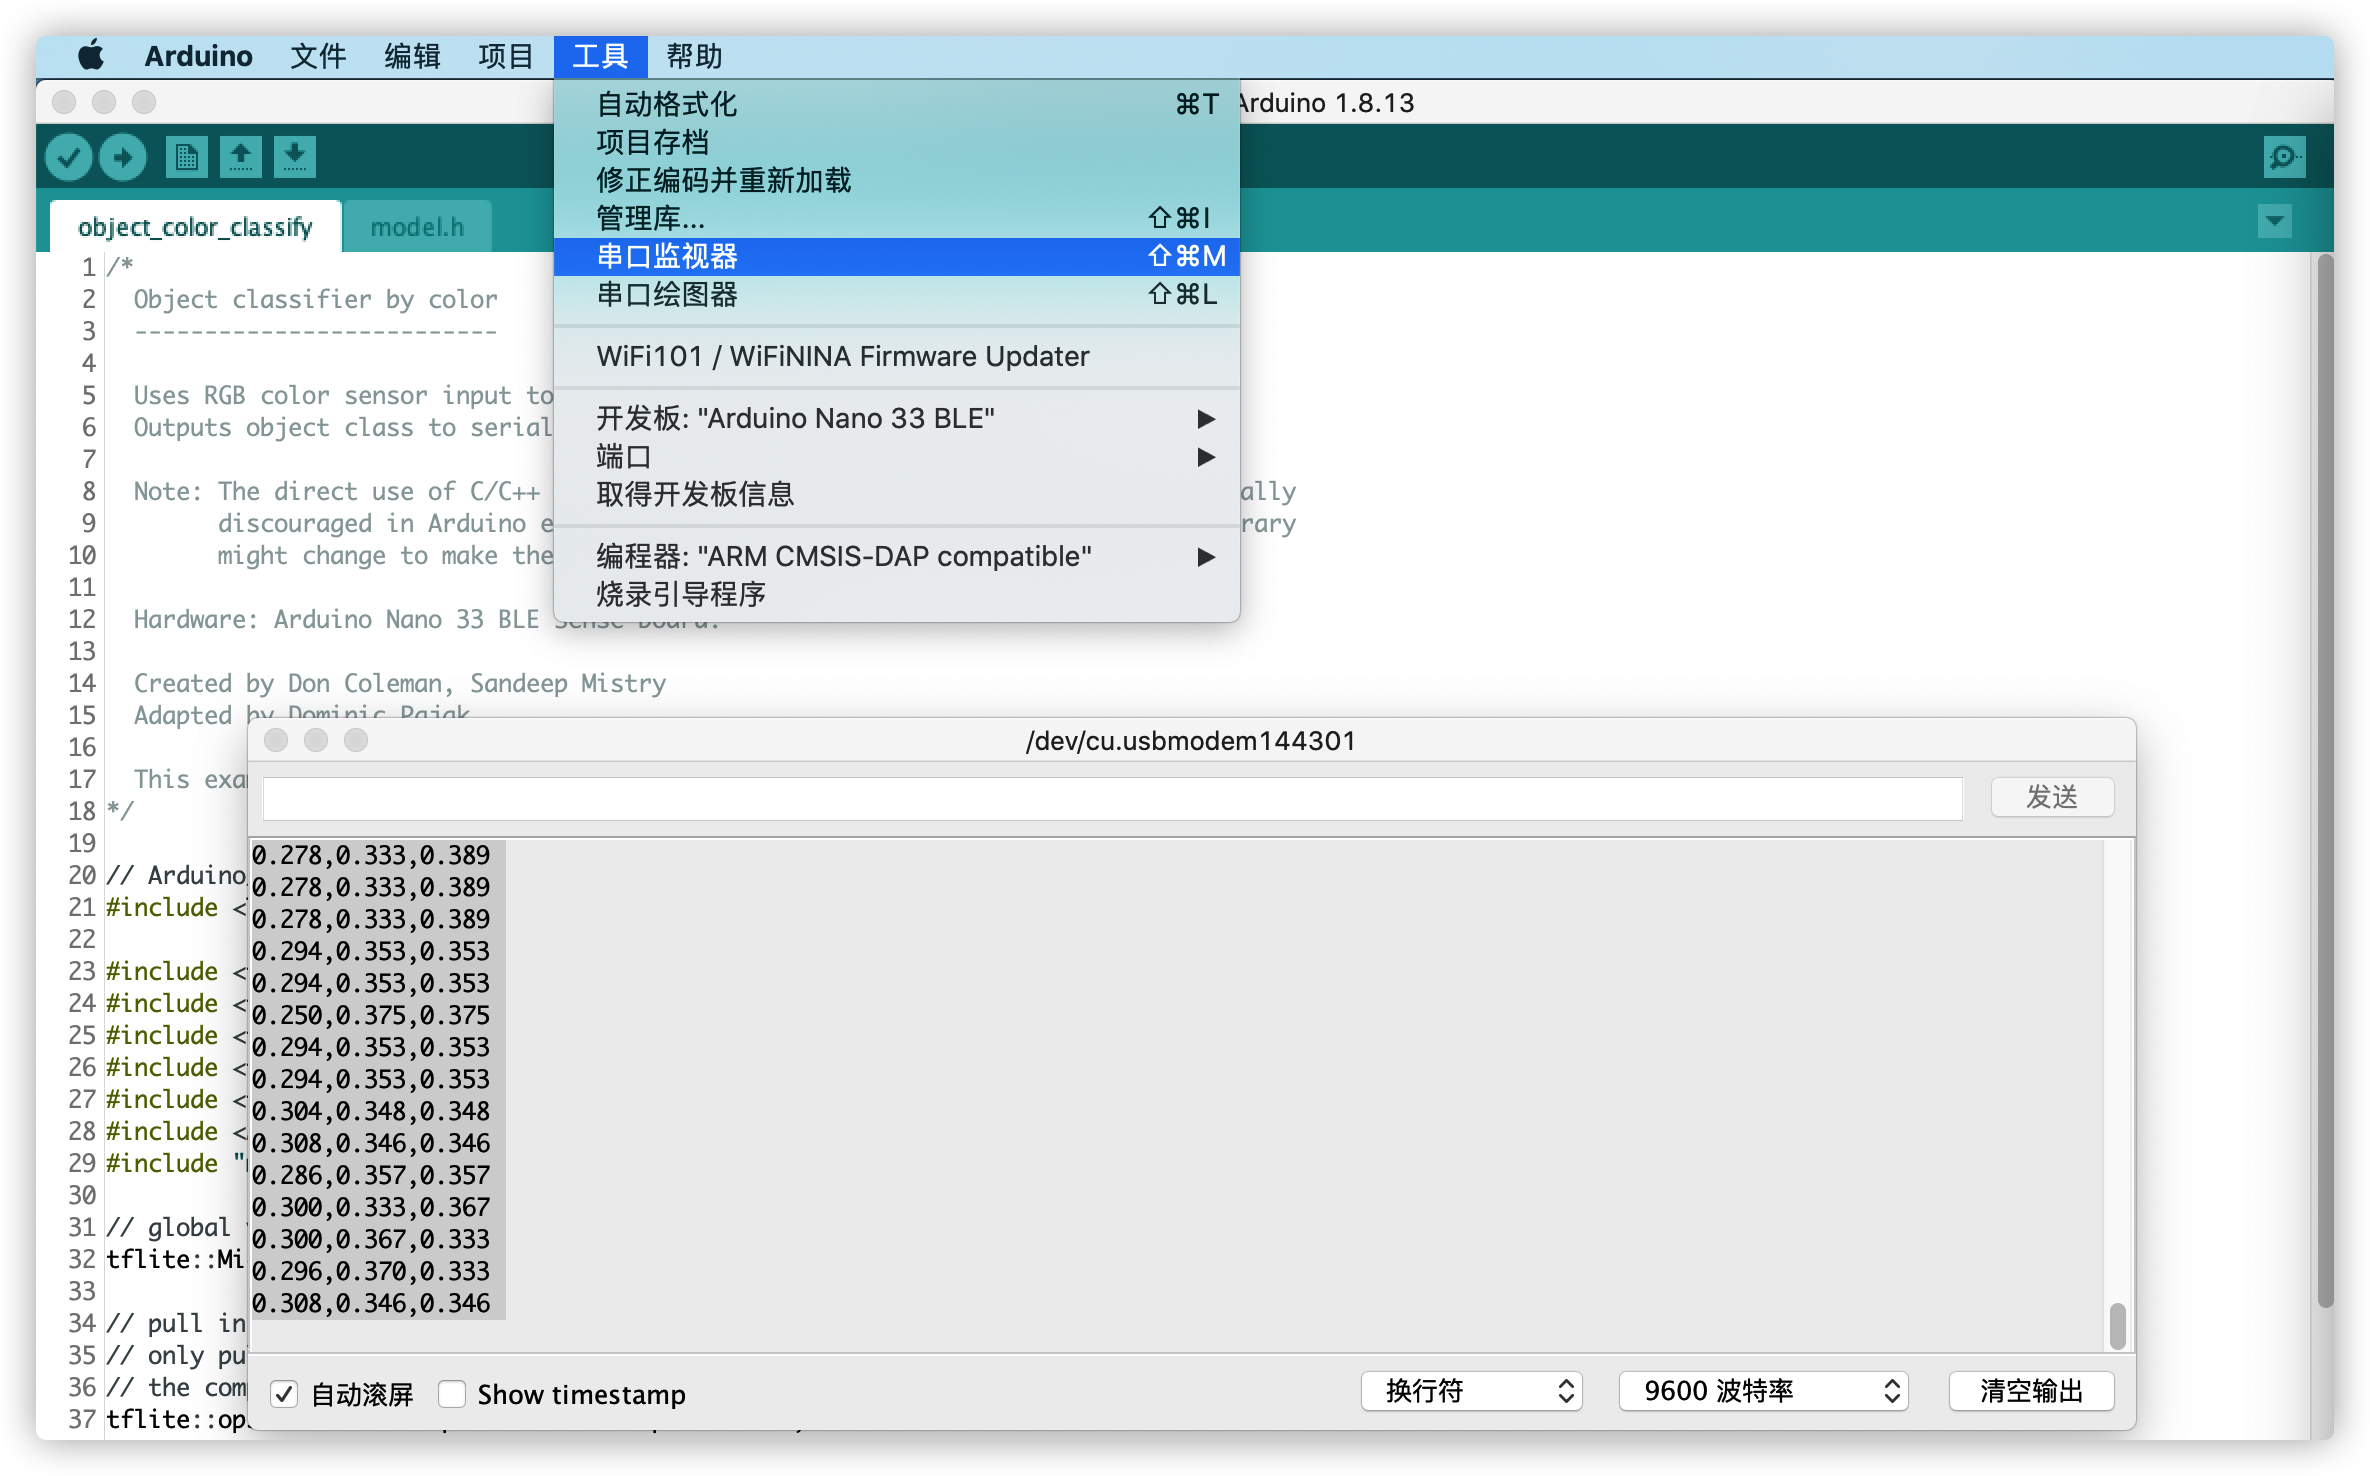2370x1476 pixels.
Task: Click the Open sketch up-arrow icon
Action: pyautogui.click(x=241, y=157)
